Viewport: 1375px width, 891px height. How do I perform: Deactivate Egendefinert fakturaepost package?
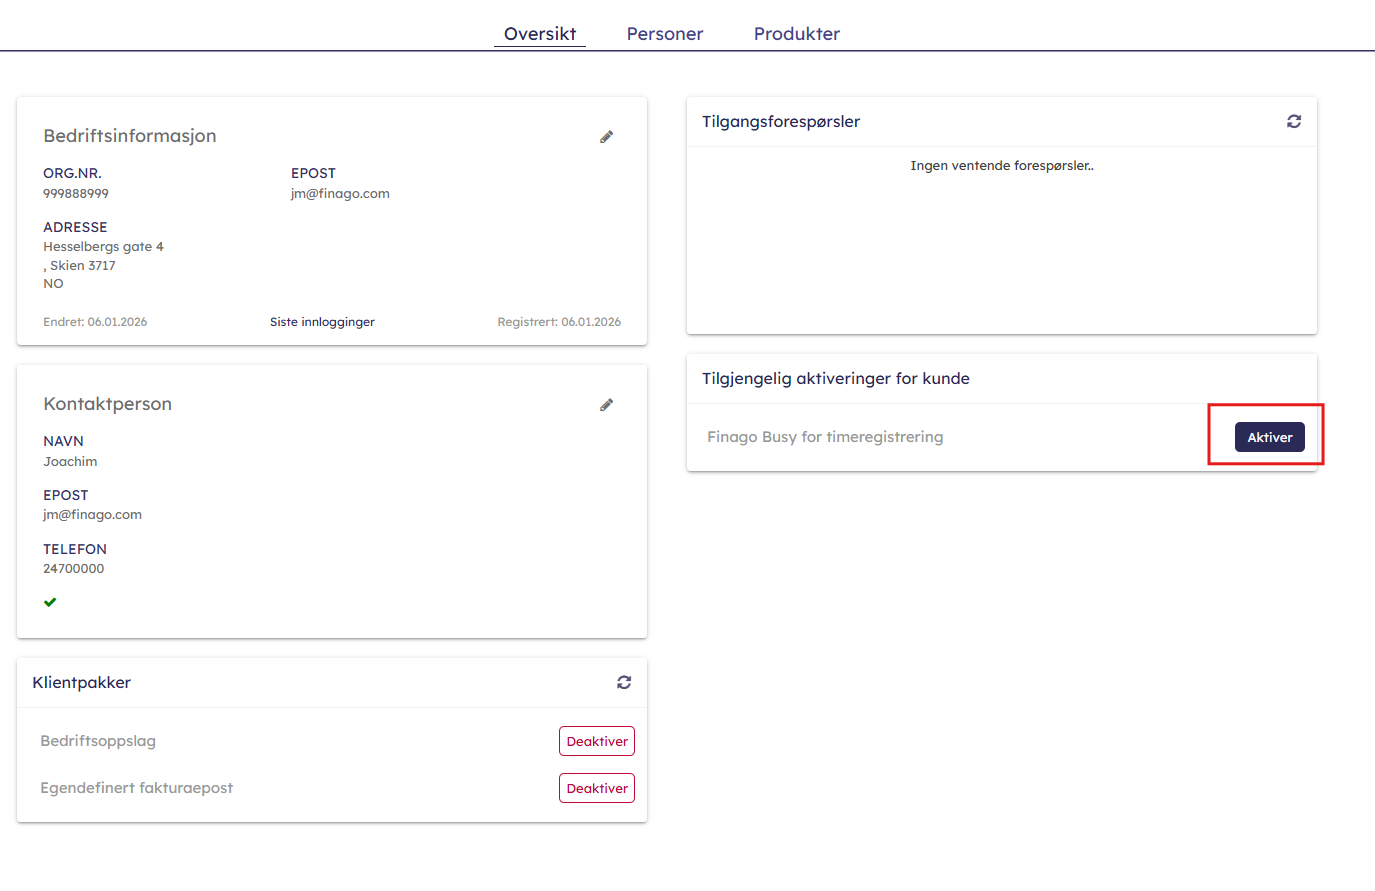[596, 788]
